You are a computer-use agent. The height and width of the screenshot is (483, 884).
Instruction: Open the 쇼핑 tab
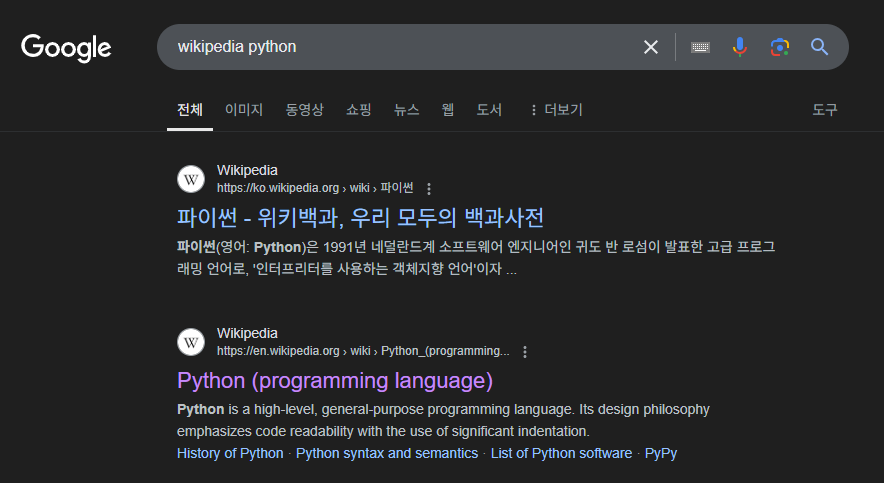click(x=359, y=109)
